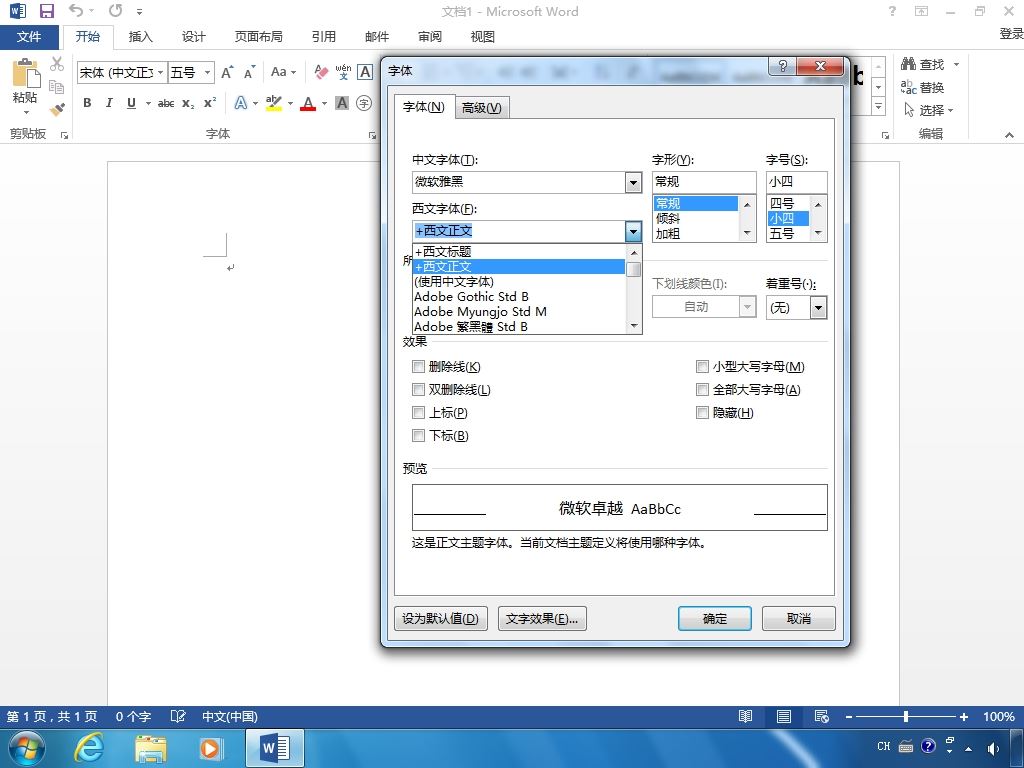The image size is (1024, 768).
Task: Click the Text Effects glowing A icon
Action: [x=240, y=103]
